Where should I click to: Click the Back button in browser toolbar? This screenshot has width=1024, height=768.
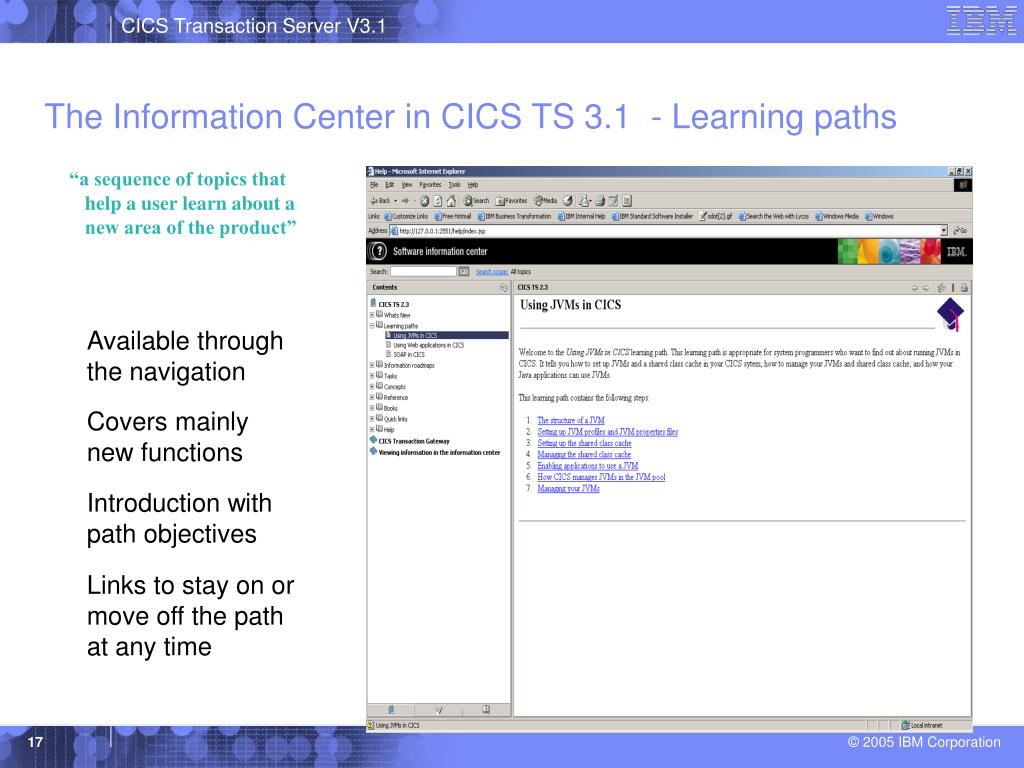(x=381, y=200)
